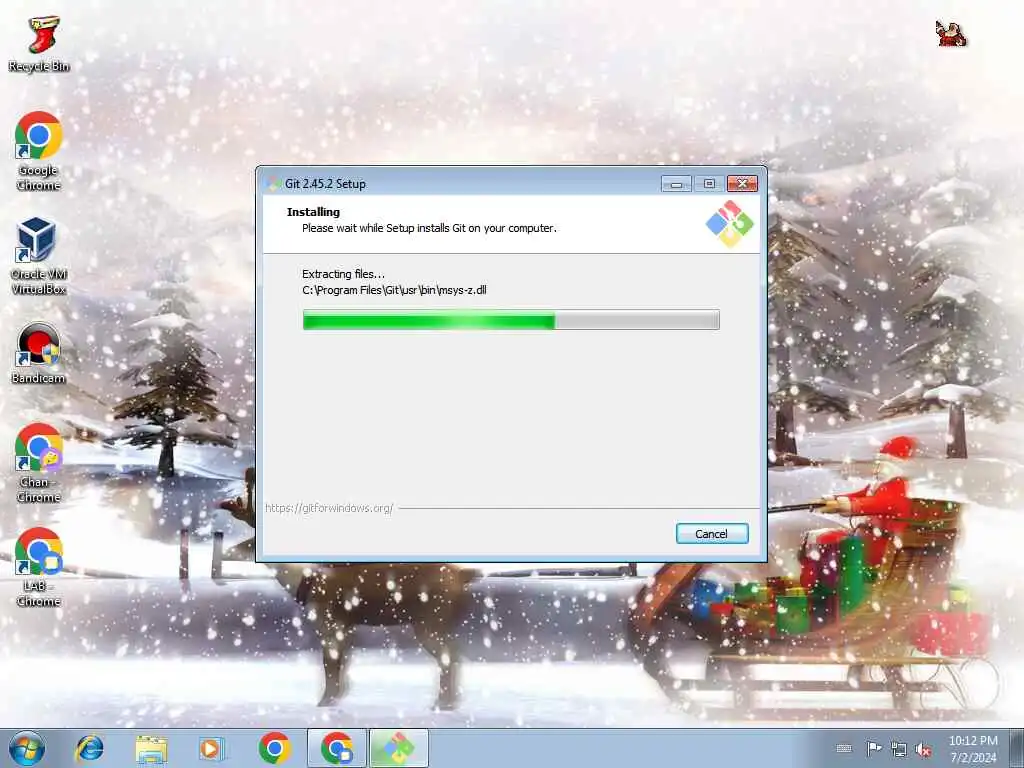The height and width of the screenshot is (768, 1024).
Task: Close the Git 2.45.2 Setup window
Action: tap(743, 184)
